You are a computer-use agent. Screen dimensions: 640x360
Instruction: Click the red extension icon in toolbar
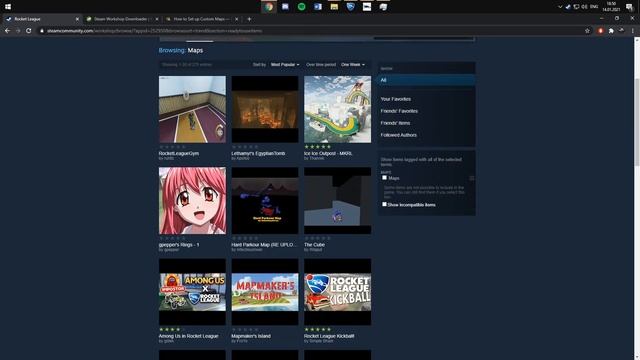pyautogui.click(x=600, y=31)
